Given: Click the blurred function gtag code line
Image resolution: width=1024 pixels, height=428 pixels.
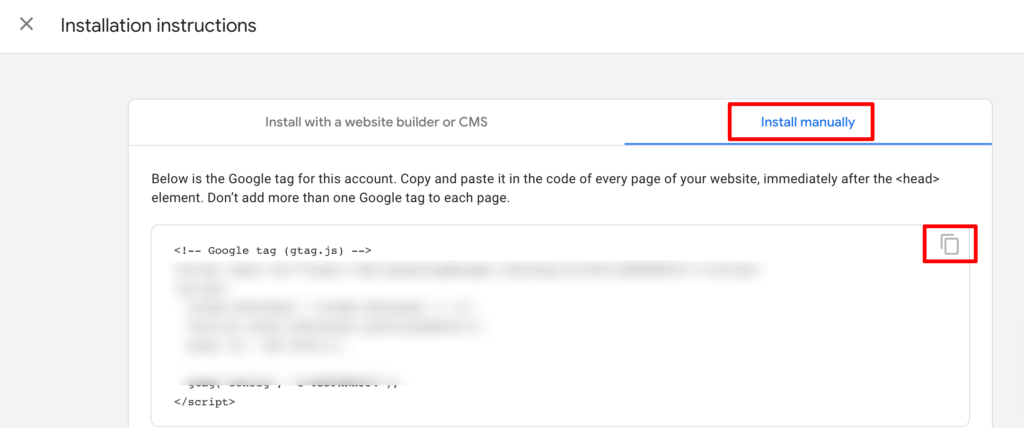Looking at the screenshot, I should click(332, 326).
